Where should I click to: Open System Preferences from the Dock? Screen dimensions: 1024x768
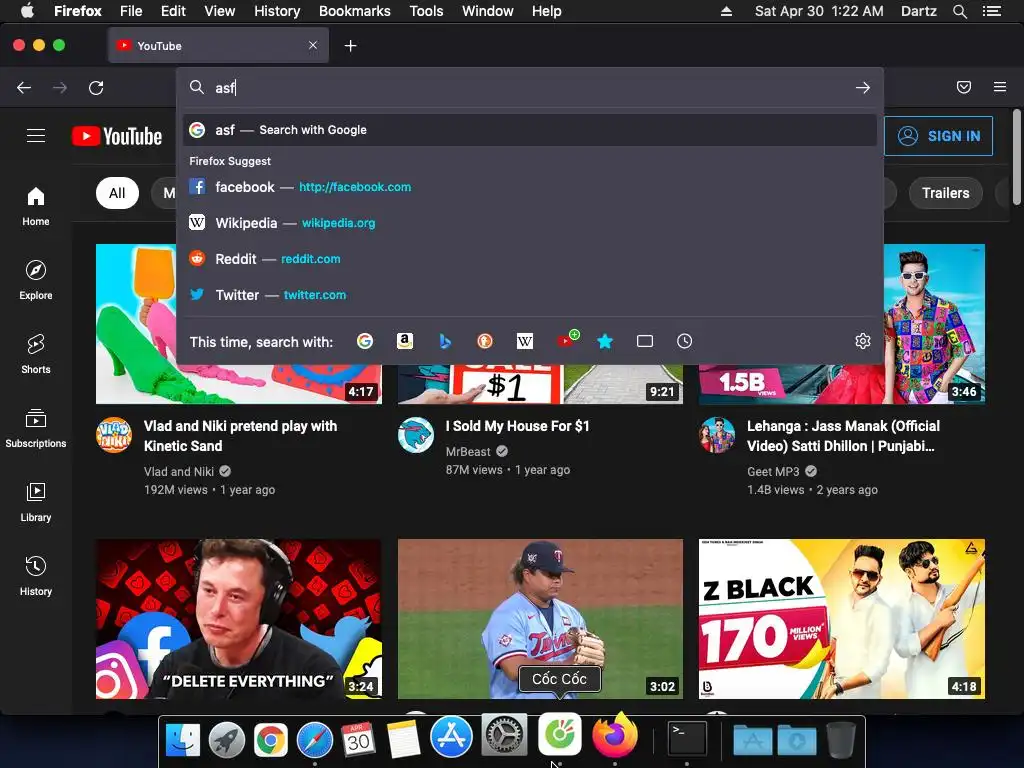click(x=504, y=735)
